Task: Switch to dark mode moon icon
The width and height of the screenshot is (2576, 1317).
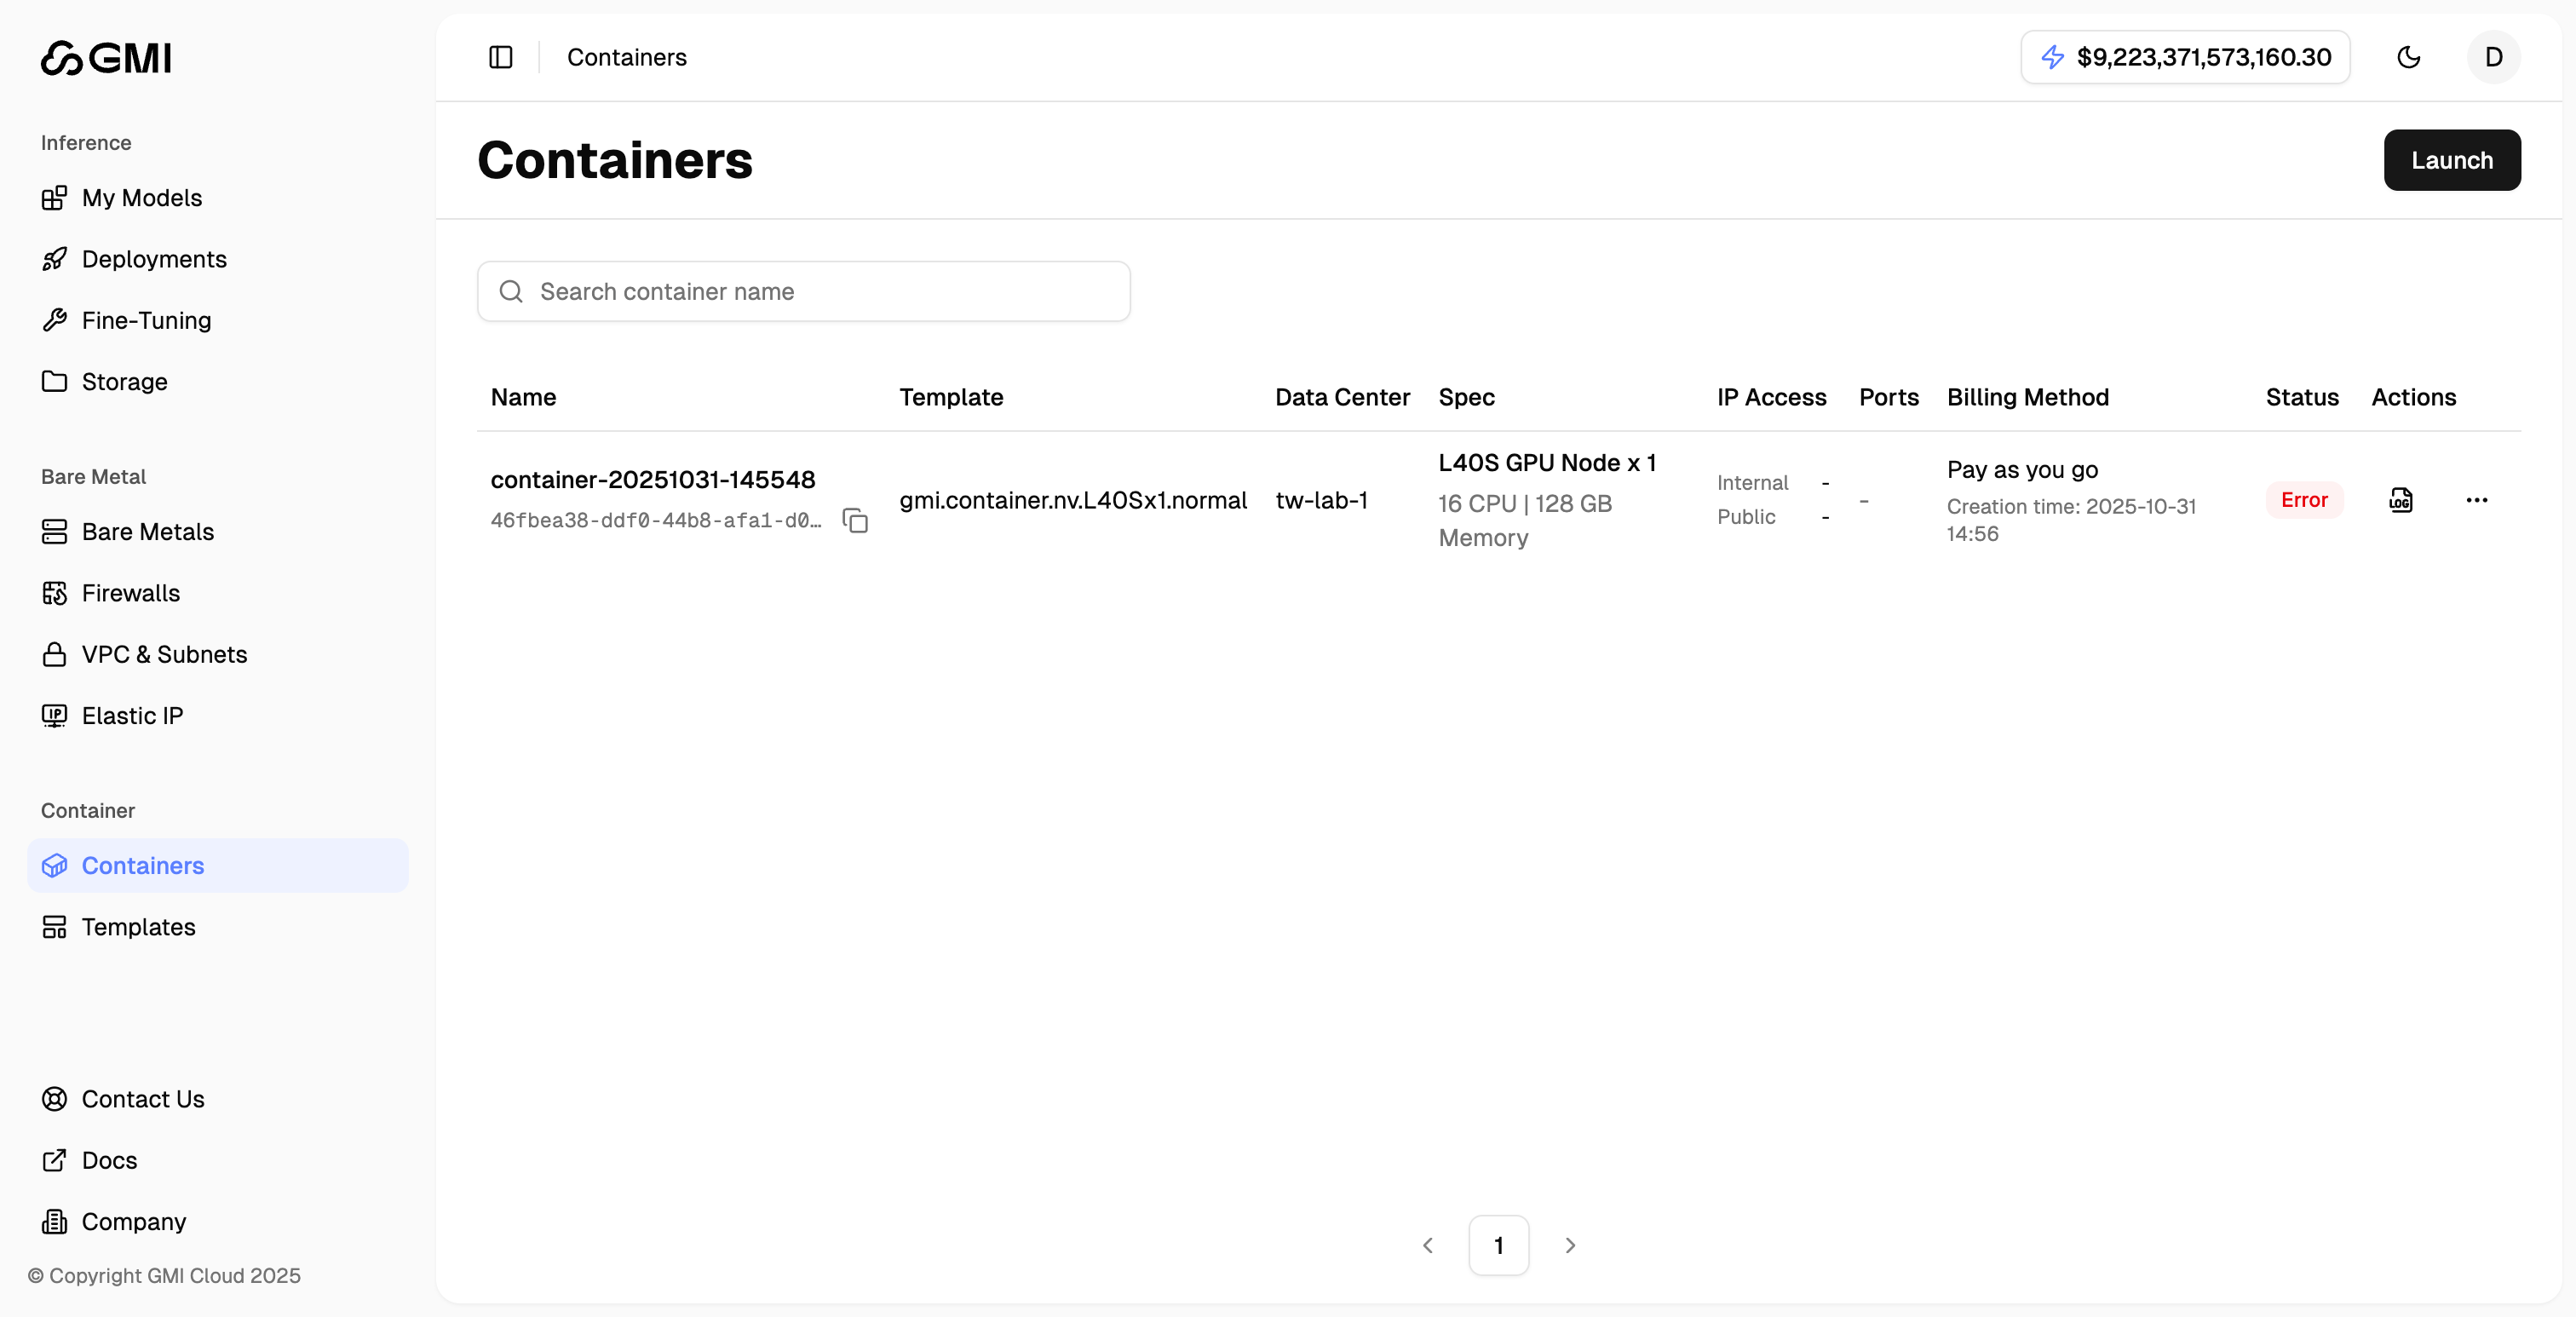Action: point(2408,57)
